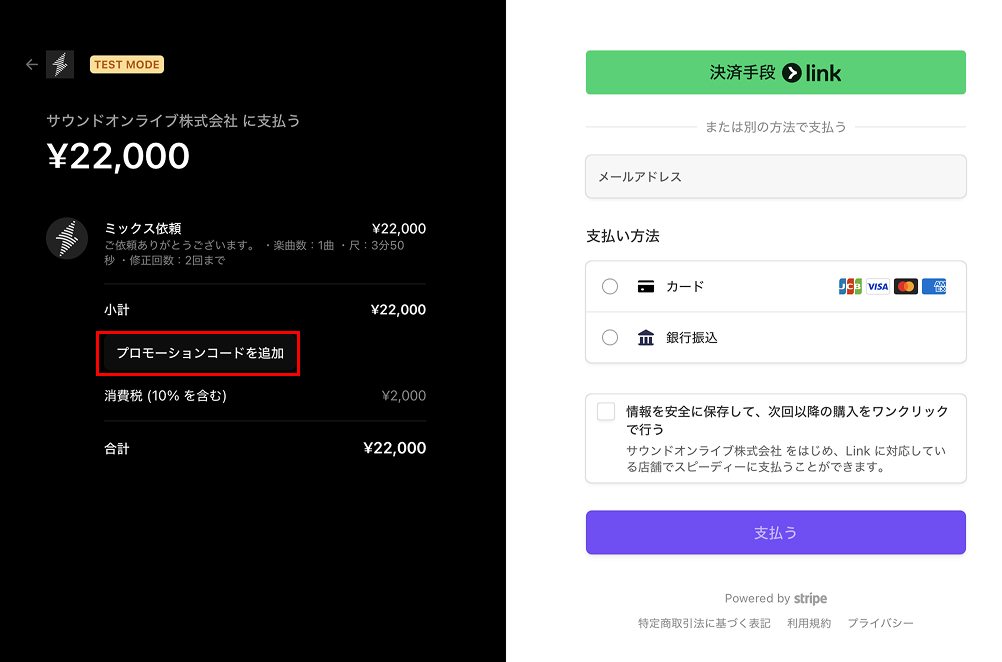
Task: Click the American Express logo
Action: pyautogui.click(x=934, y=287)
